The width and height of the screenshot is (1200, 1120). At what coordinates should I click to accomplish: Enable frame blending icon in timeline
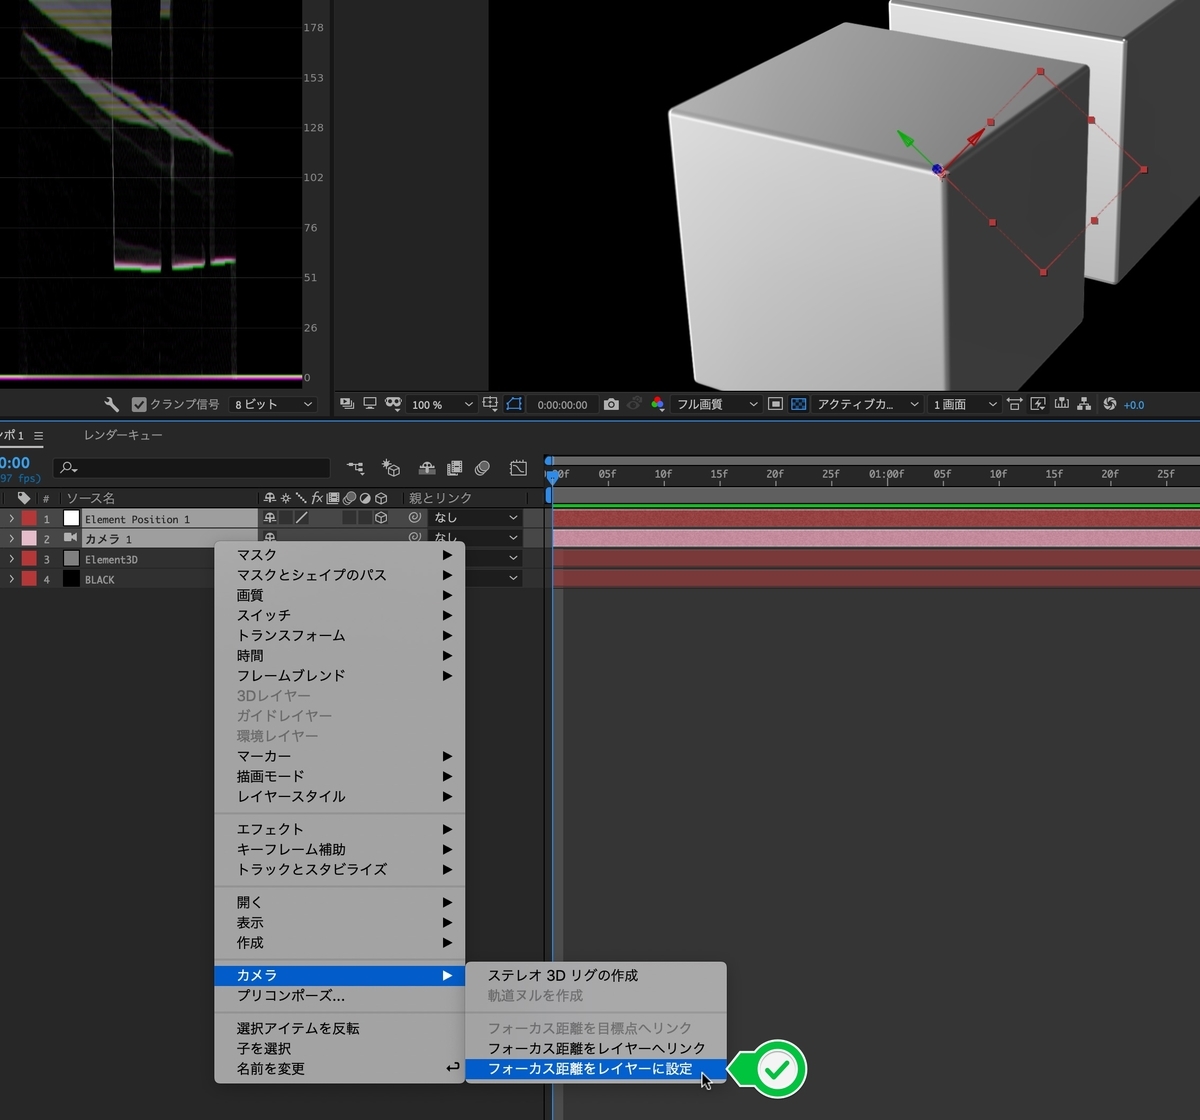point(454,467)
